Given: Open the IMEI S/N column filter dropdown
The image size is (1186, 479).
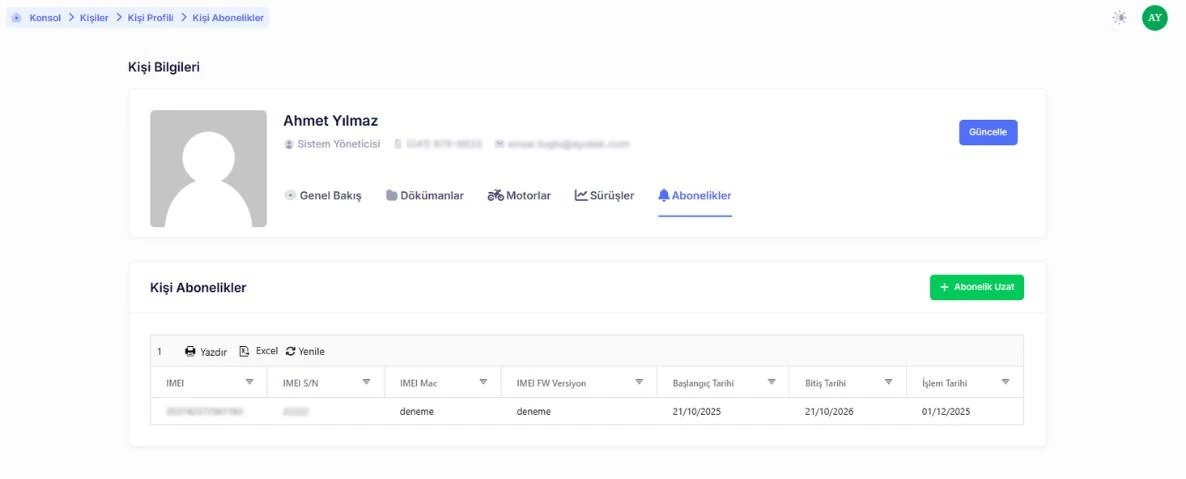Looking at the screenshot, I should point(366,382).
